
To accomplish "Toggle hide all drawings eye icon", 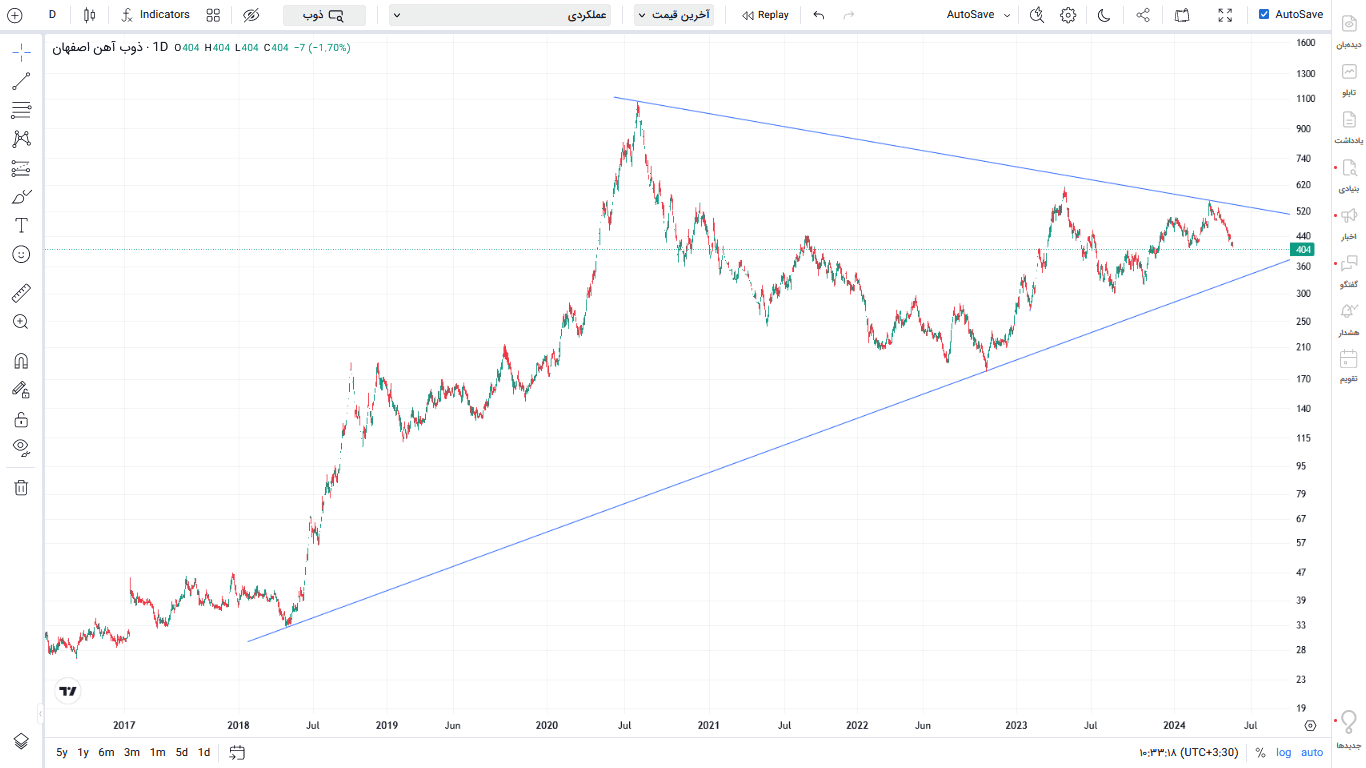I will [21, 447].
